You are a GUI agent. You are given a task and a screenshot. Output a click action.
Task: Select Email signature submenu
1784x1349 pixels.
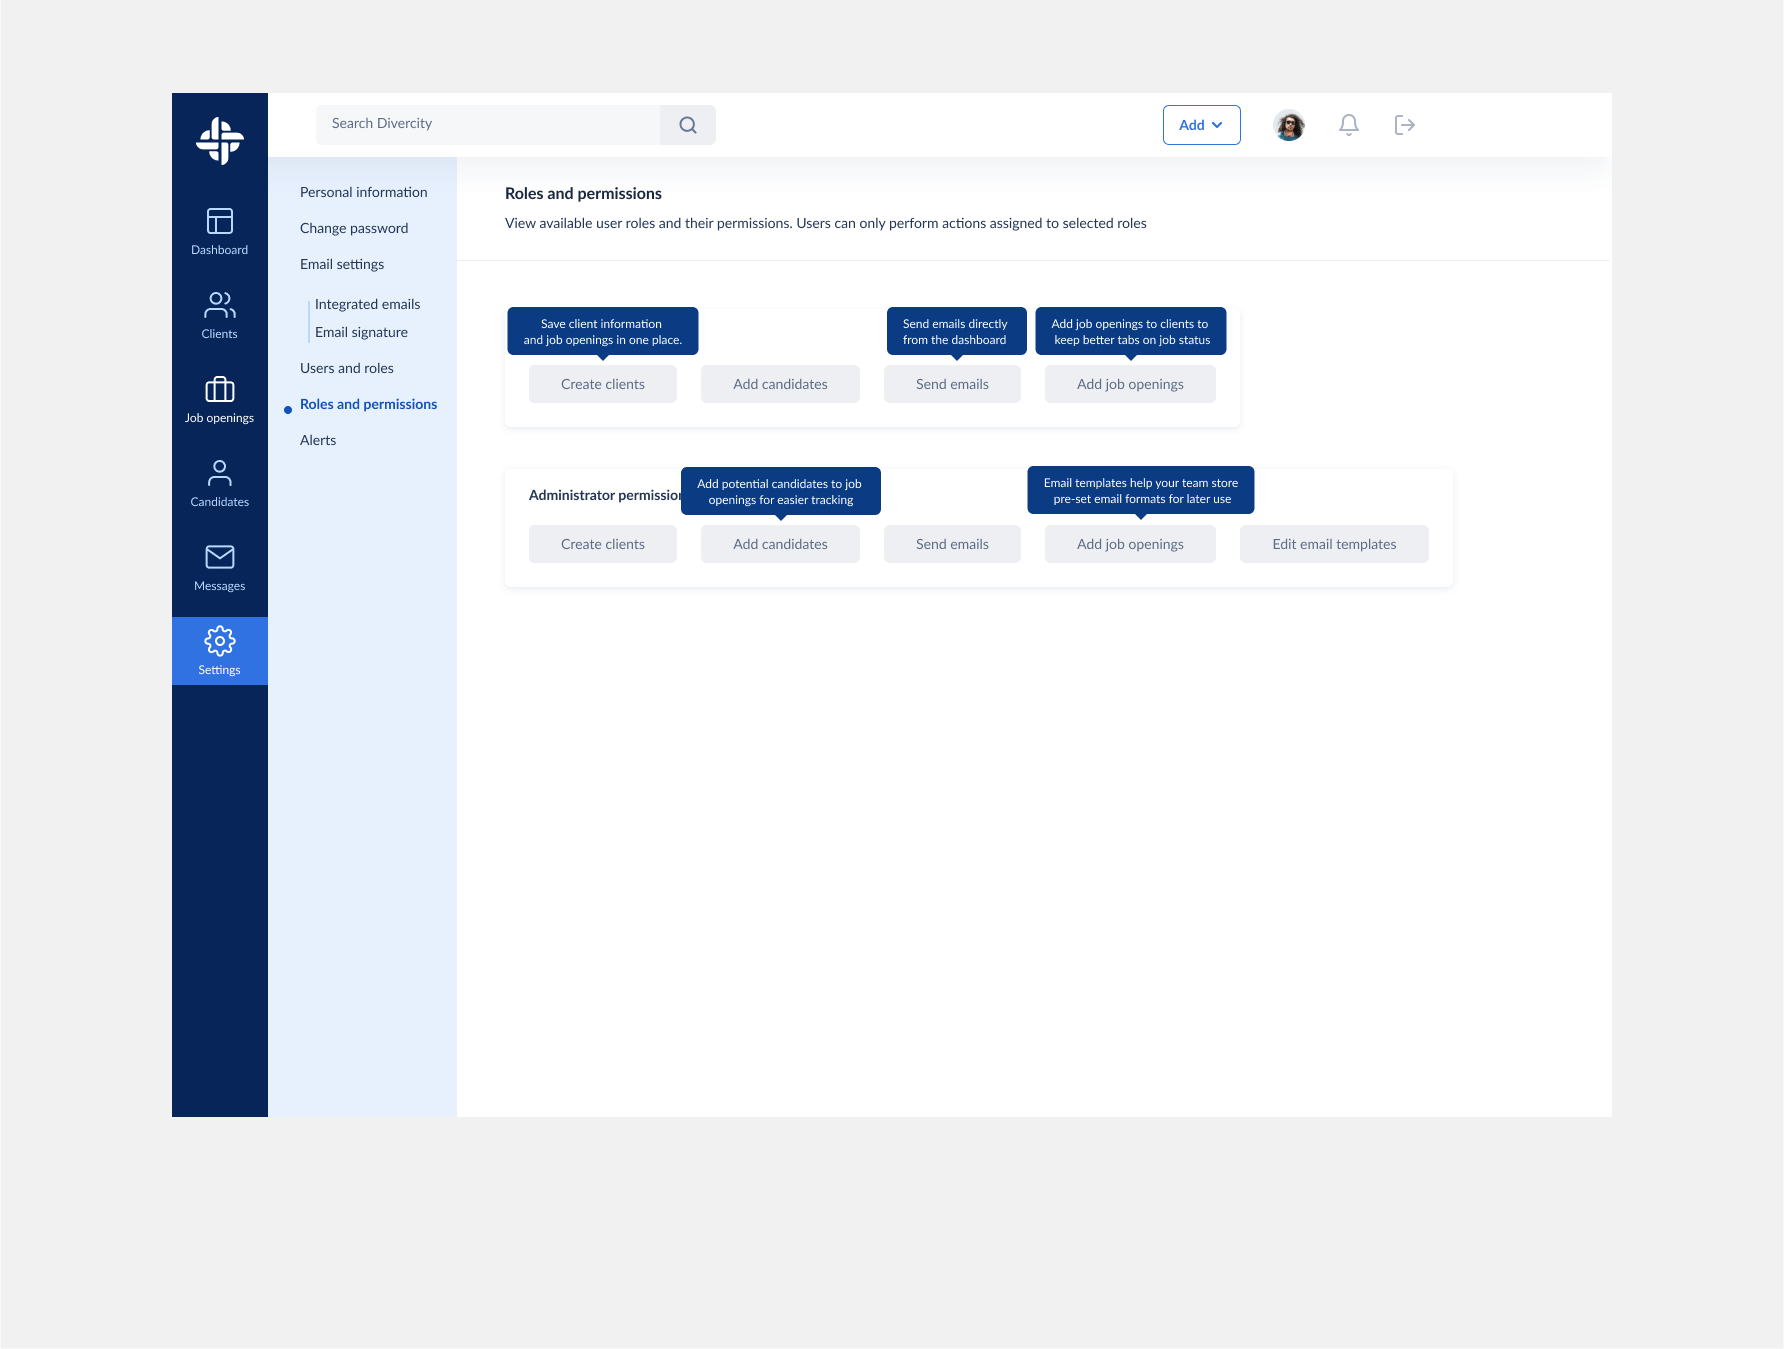362,332
